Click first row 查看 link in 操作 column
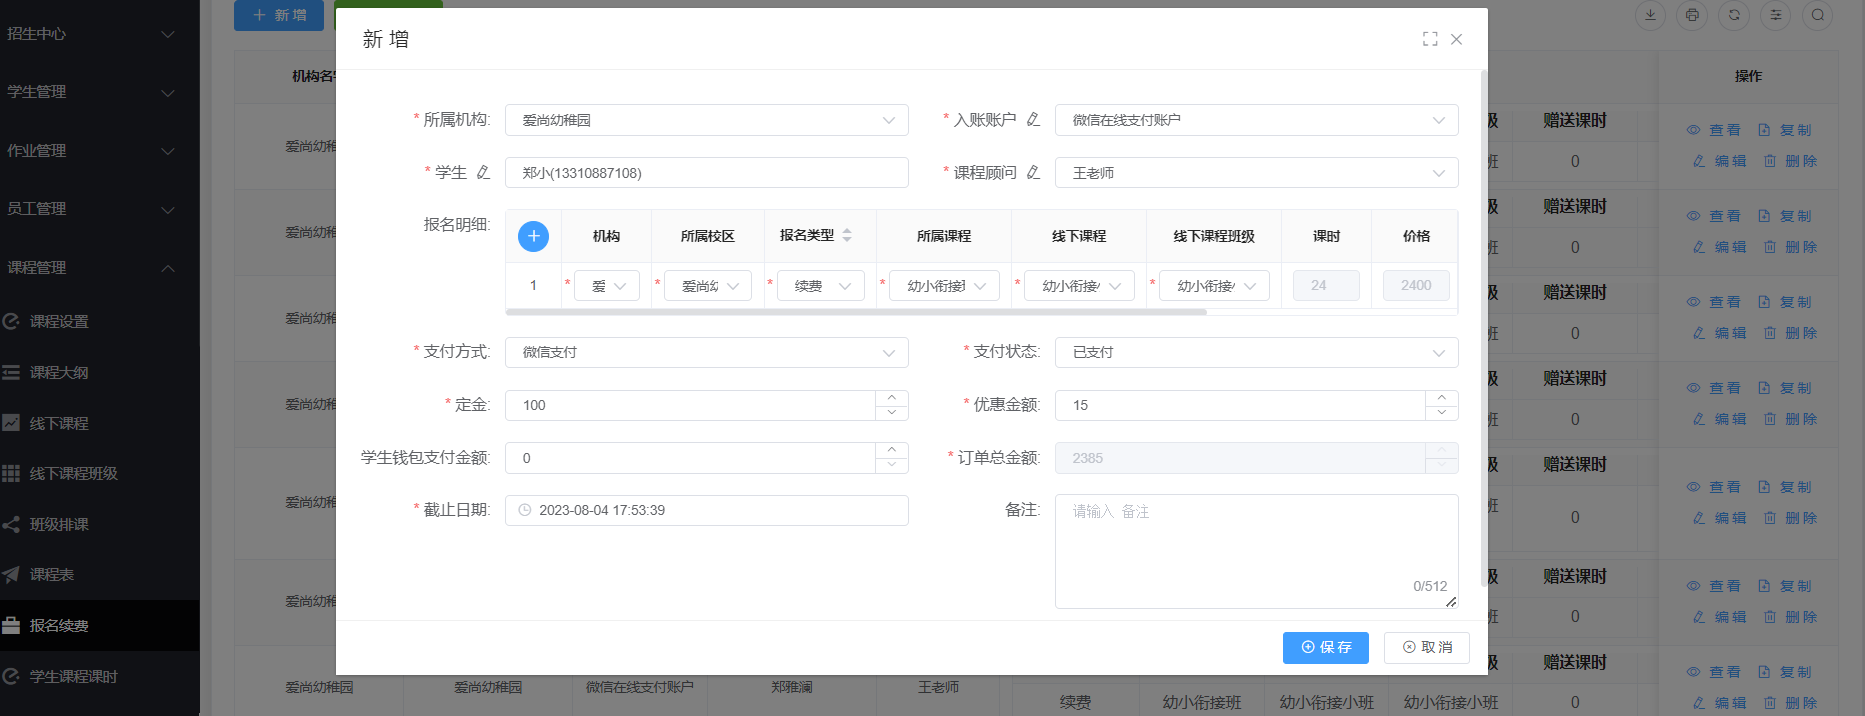 1713,130
